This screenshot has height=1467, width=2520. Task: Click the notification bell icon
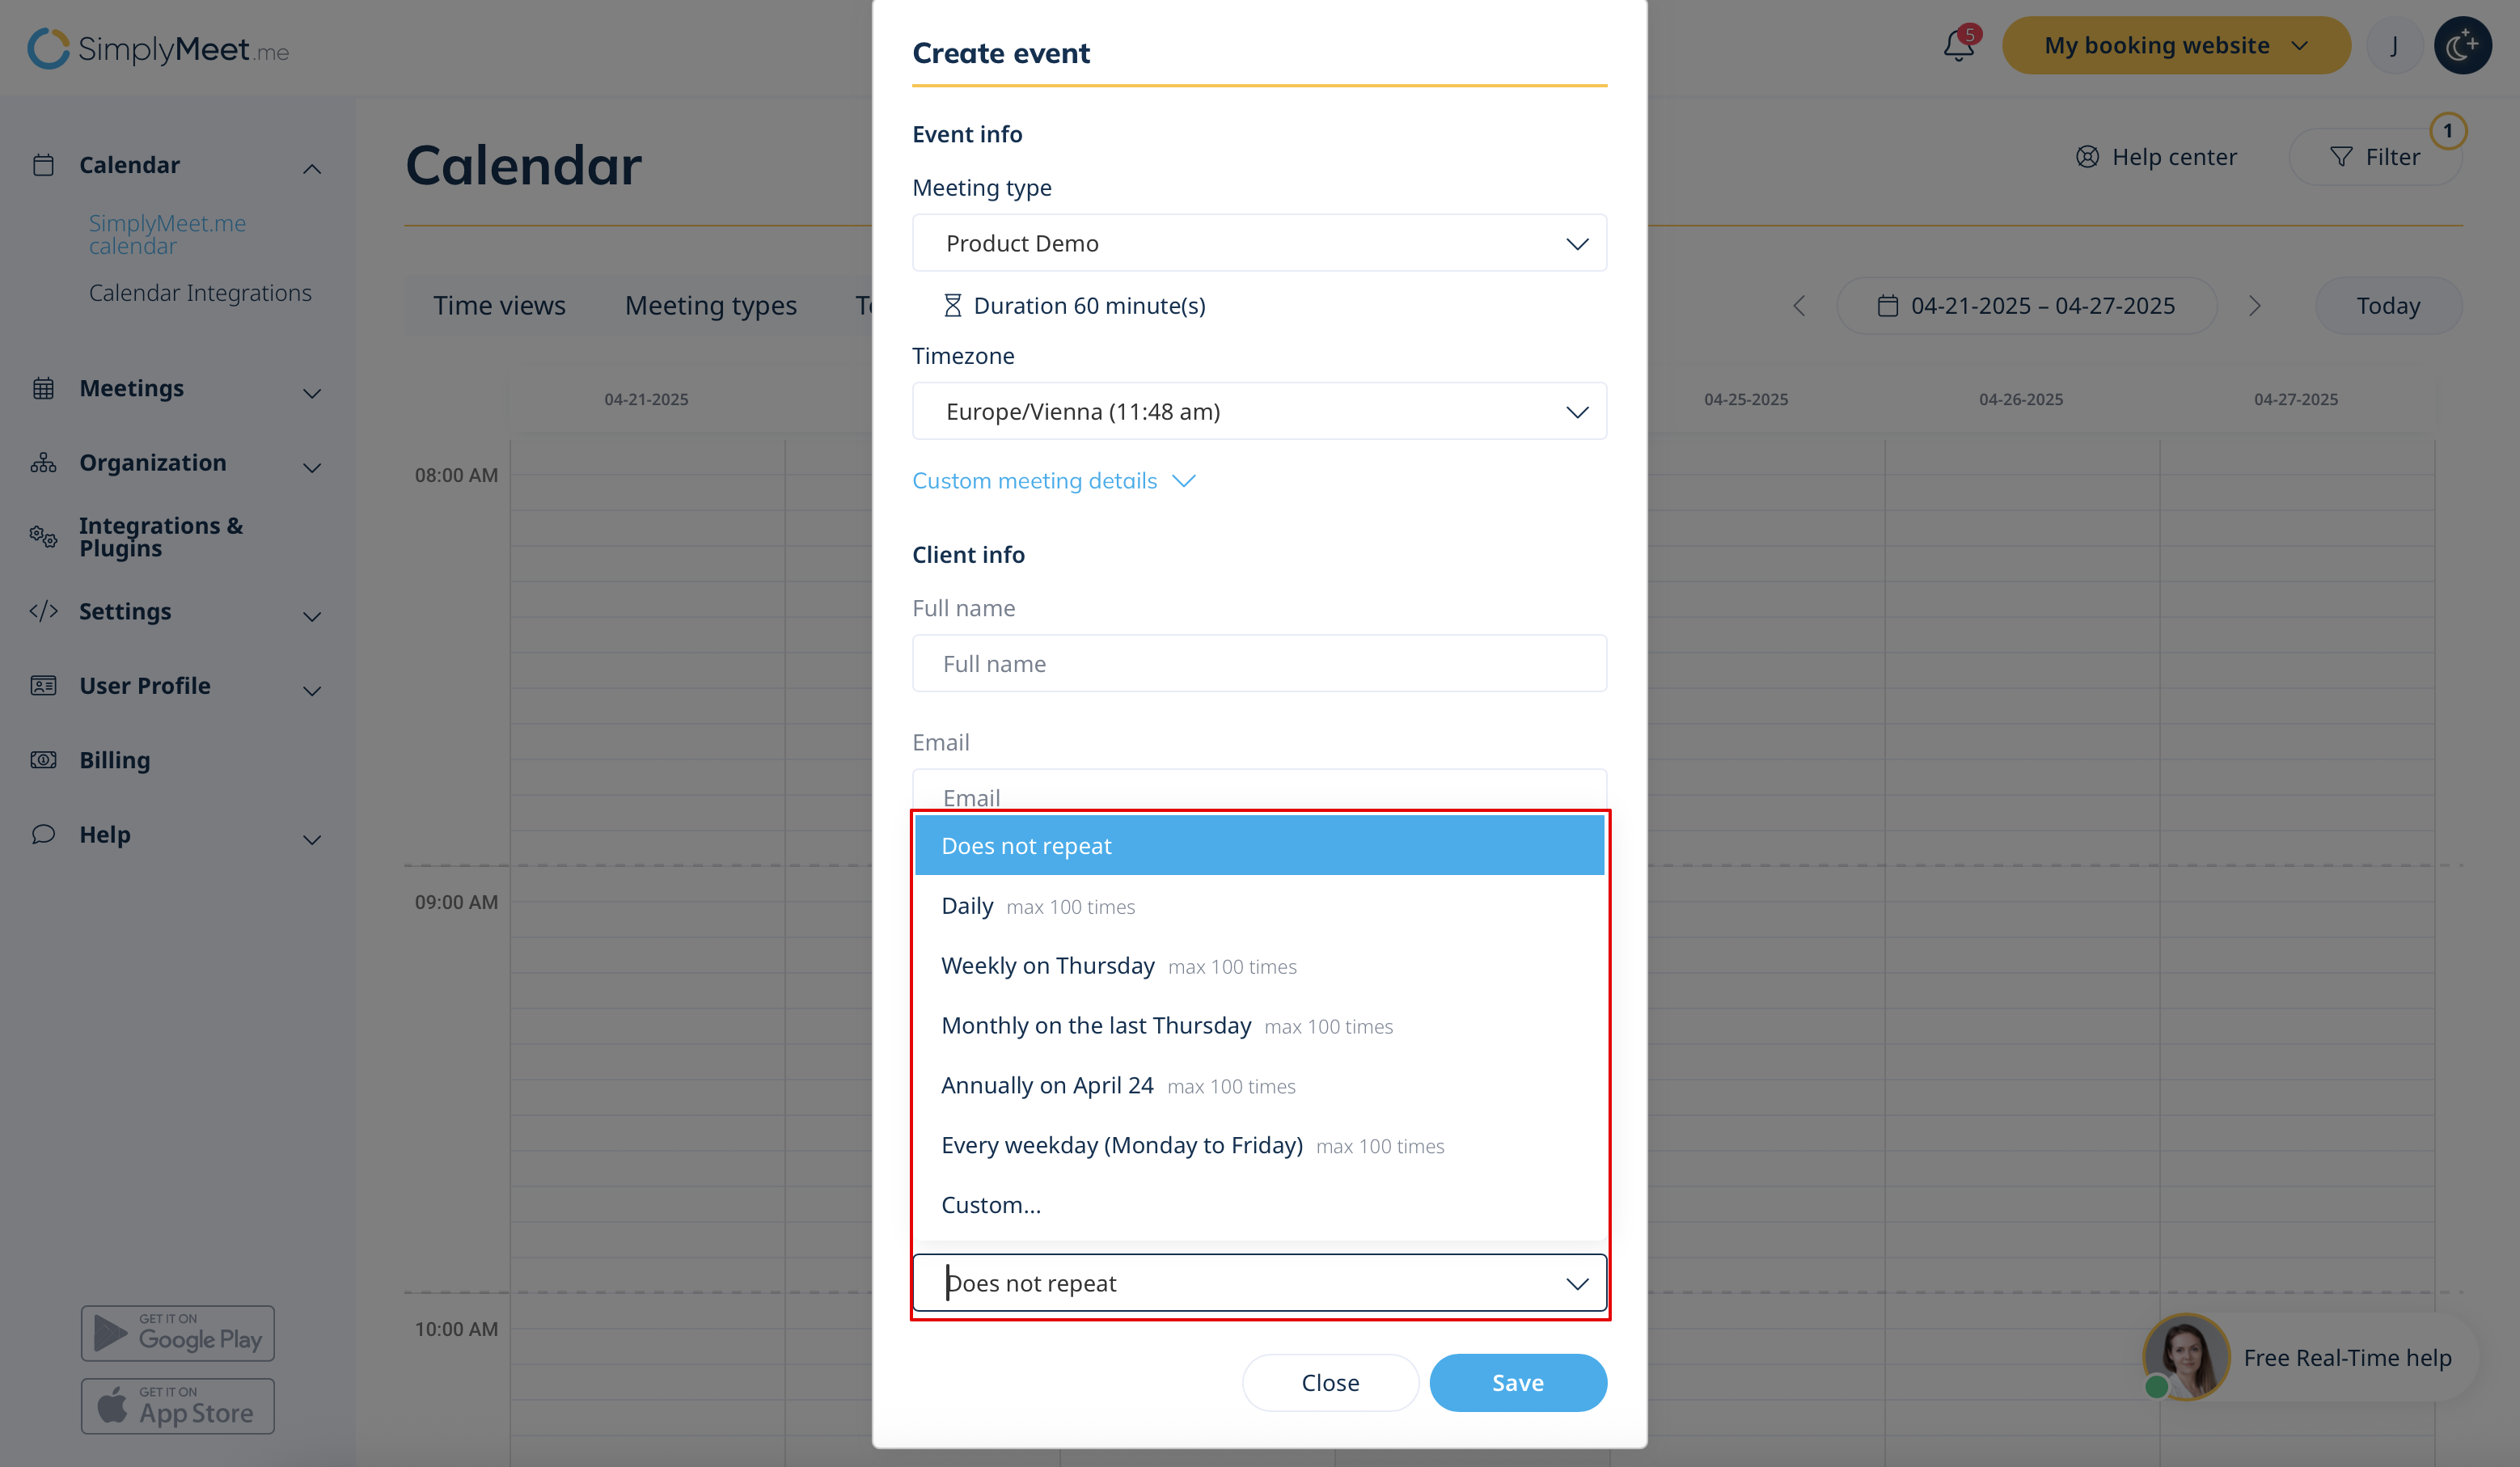(x=1958, y=46)
